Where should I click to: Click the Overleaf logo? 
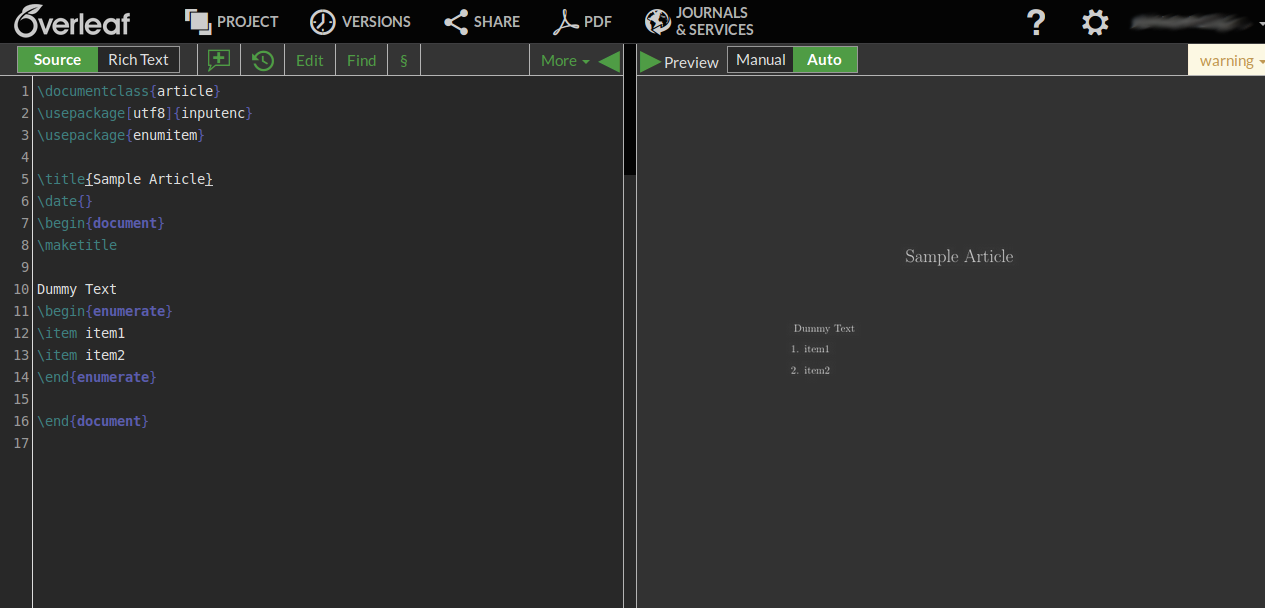tap(70, 21)
